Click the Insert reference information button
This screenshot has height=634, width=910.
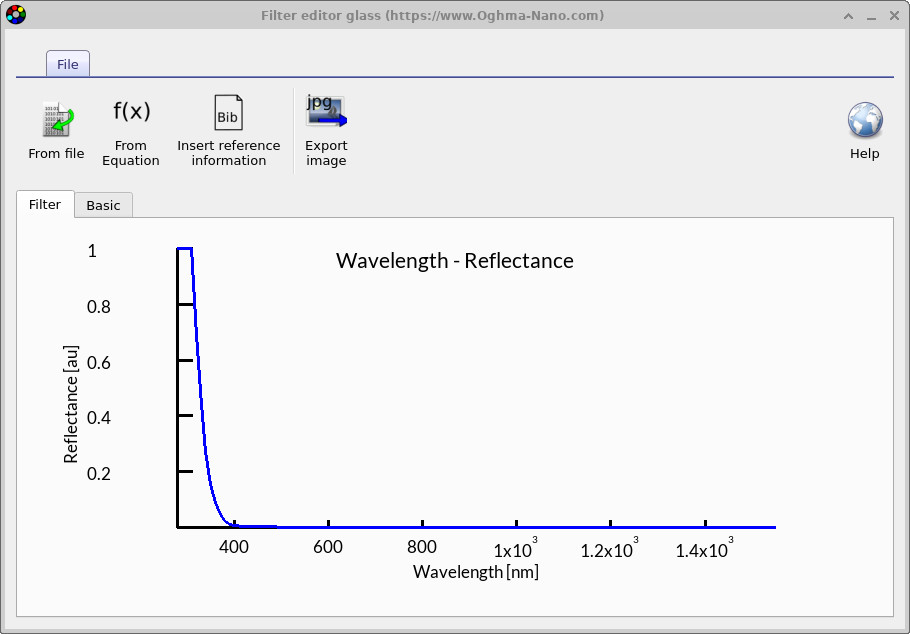pos(228,130)
